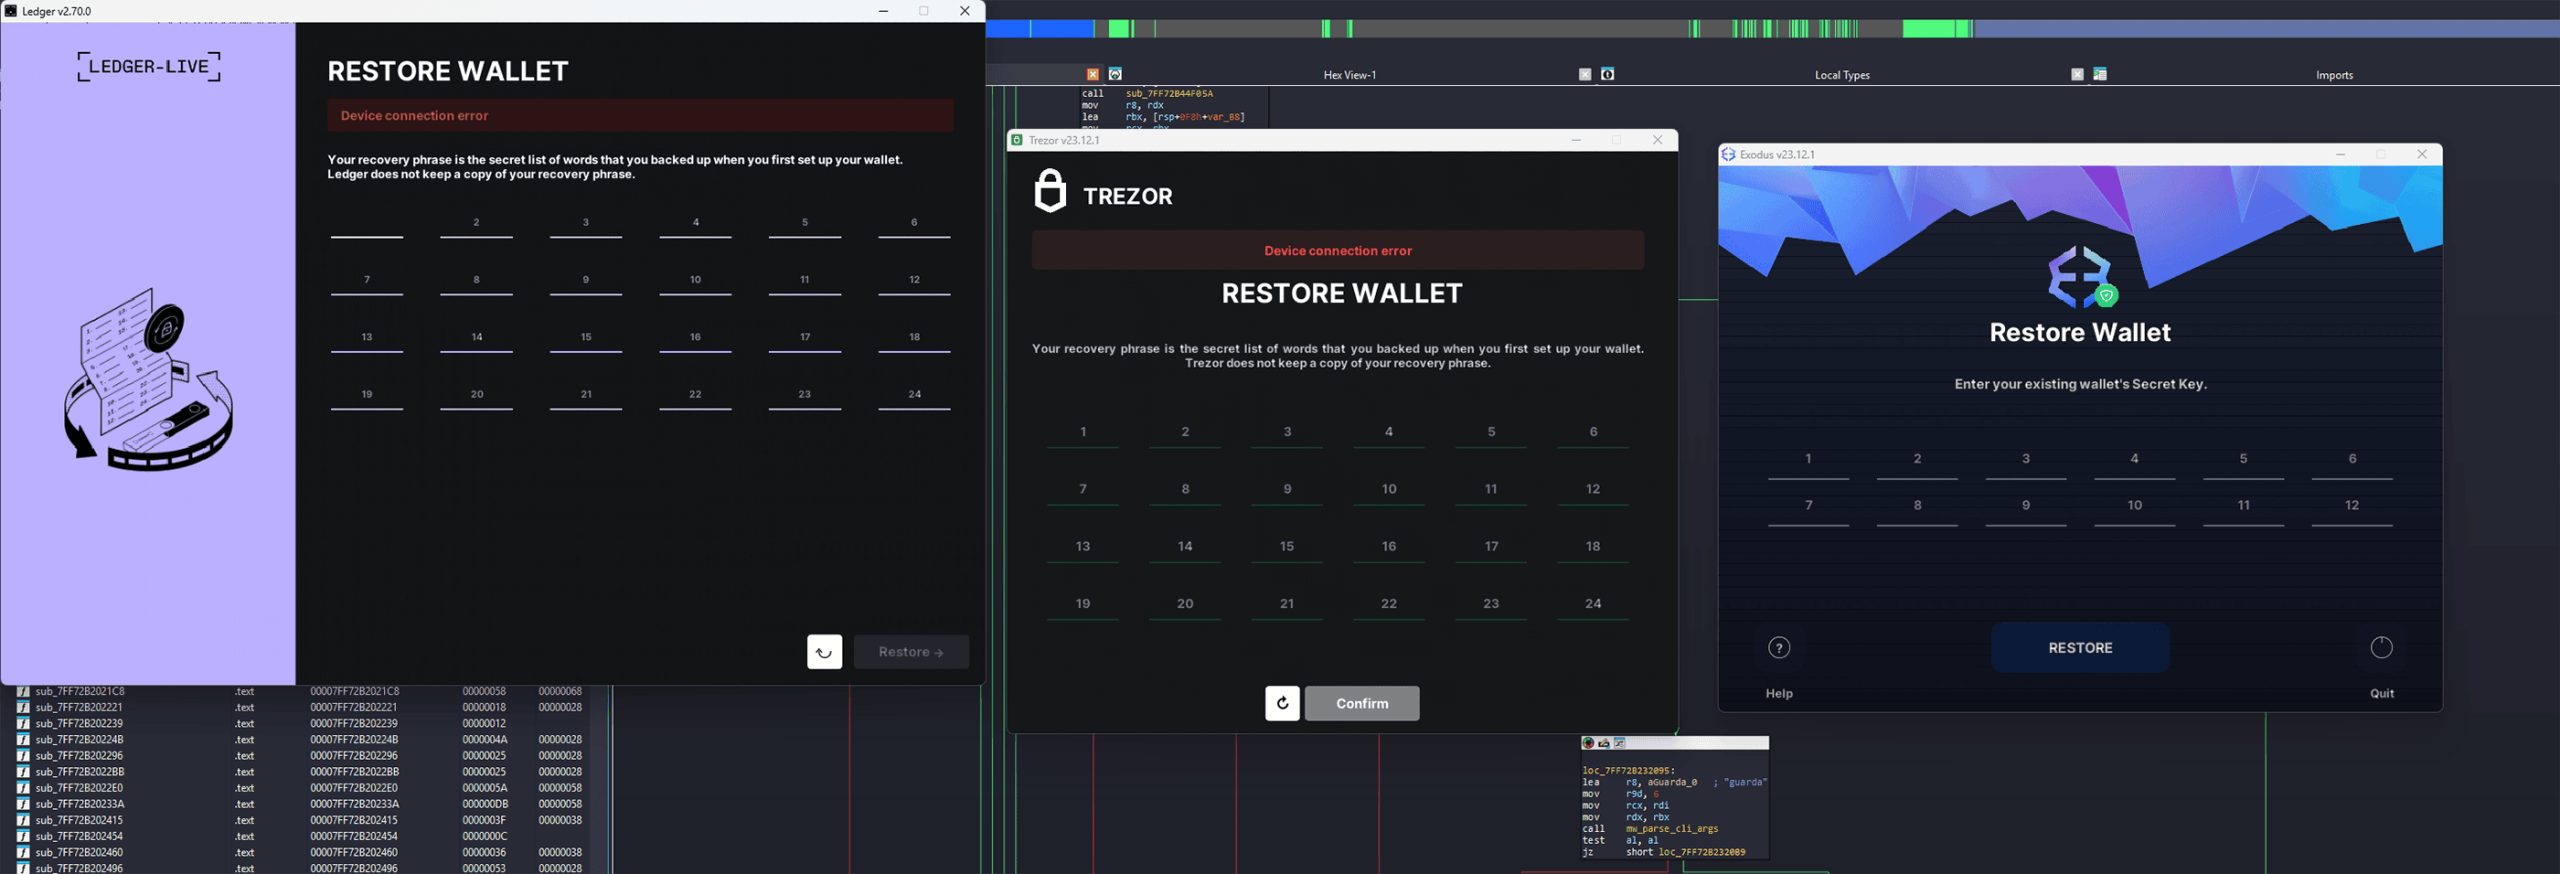Close the Local Types tab with its X icon

coord(2077,74)
